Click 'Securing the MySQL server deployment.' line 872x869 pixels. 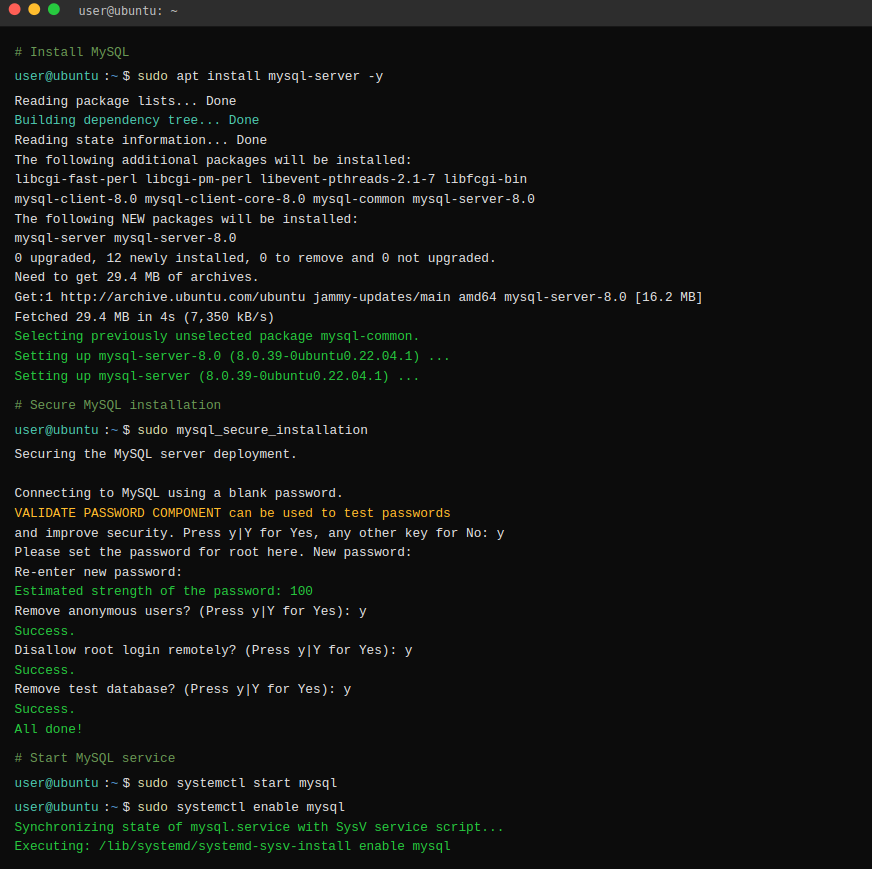156,454
